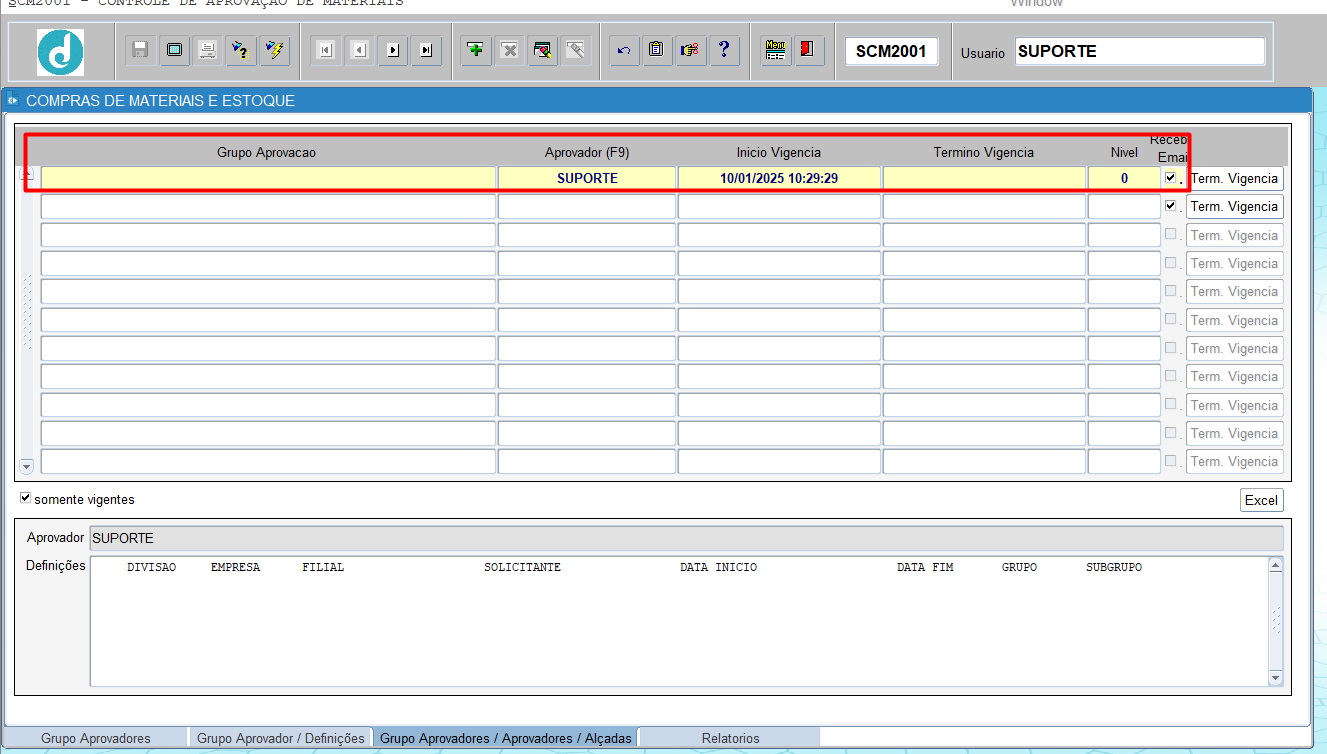Image resolution: width=1327 pixels, height=754 pixels.
Task: Click Term. Vigencia button in SUPORTE row
Action: [x=1234, y=178]
